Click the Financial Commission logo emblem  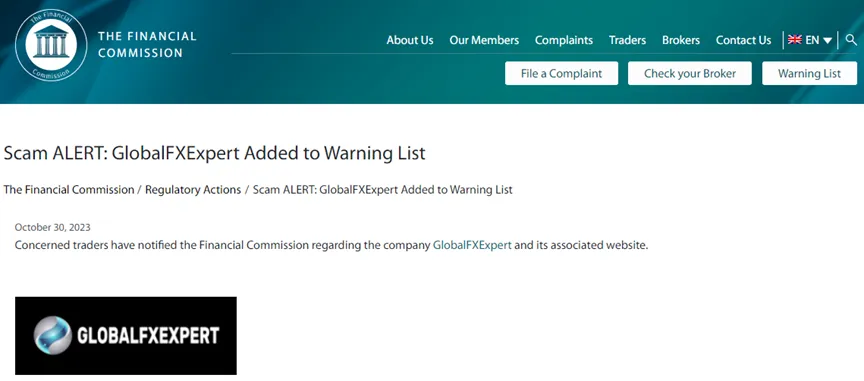[51, 46]
